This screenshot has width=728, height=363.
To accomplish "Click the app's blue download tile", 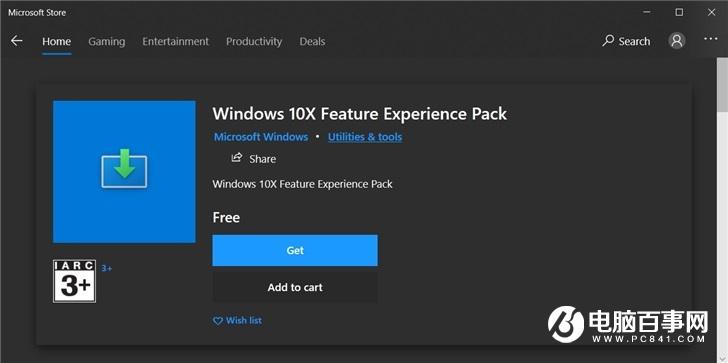I will coord(124,172).
